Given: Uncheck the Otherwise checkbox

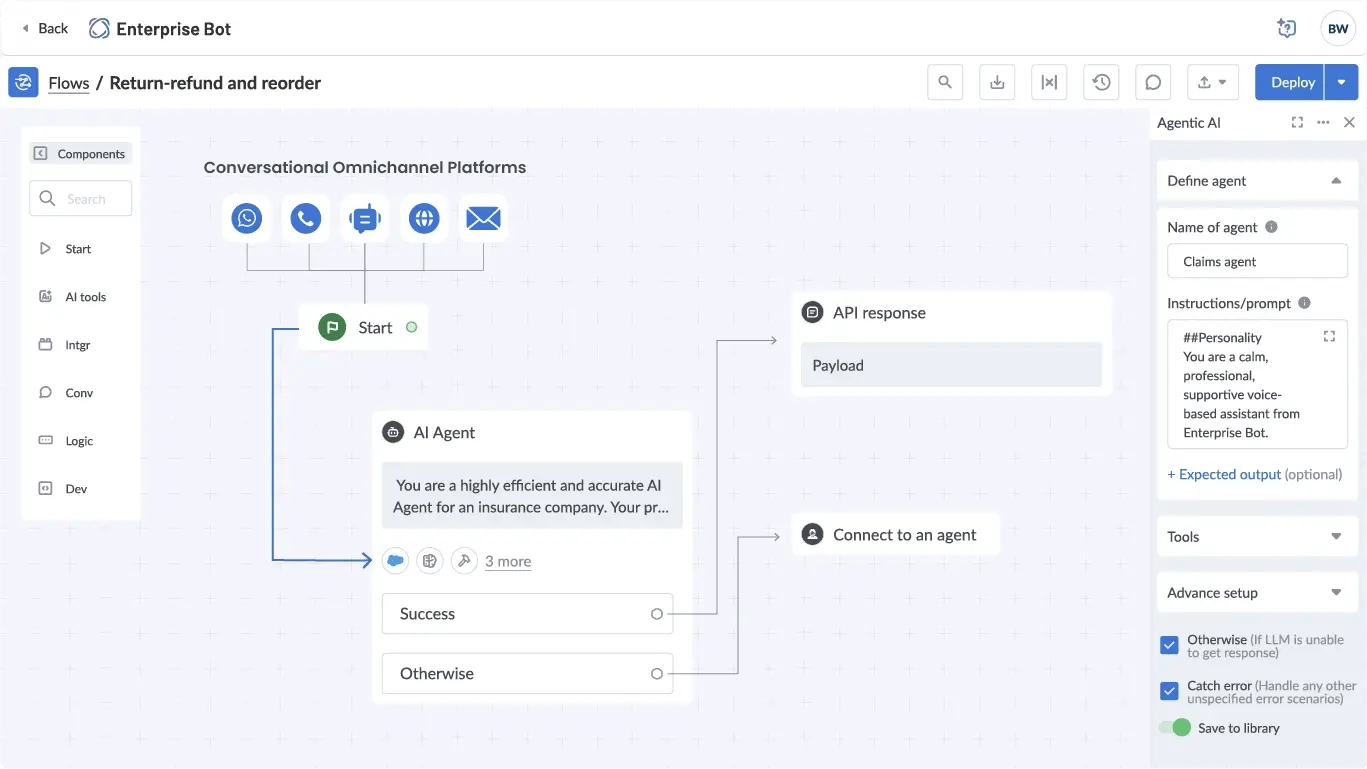Looking at the screenshot, I should click(x=1169, y=645).
